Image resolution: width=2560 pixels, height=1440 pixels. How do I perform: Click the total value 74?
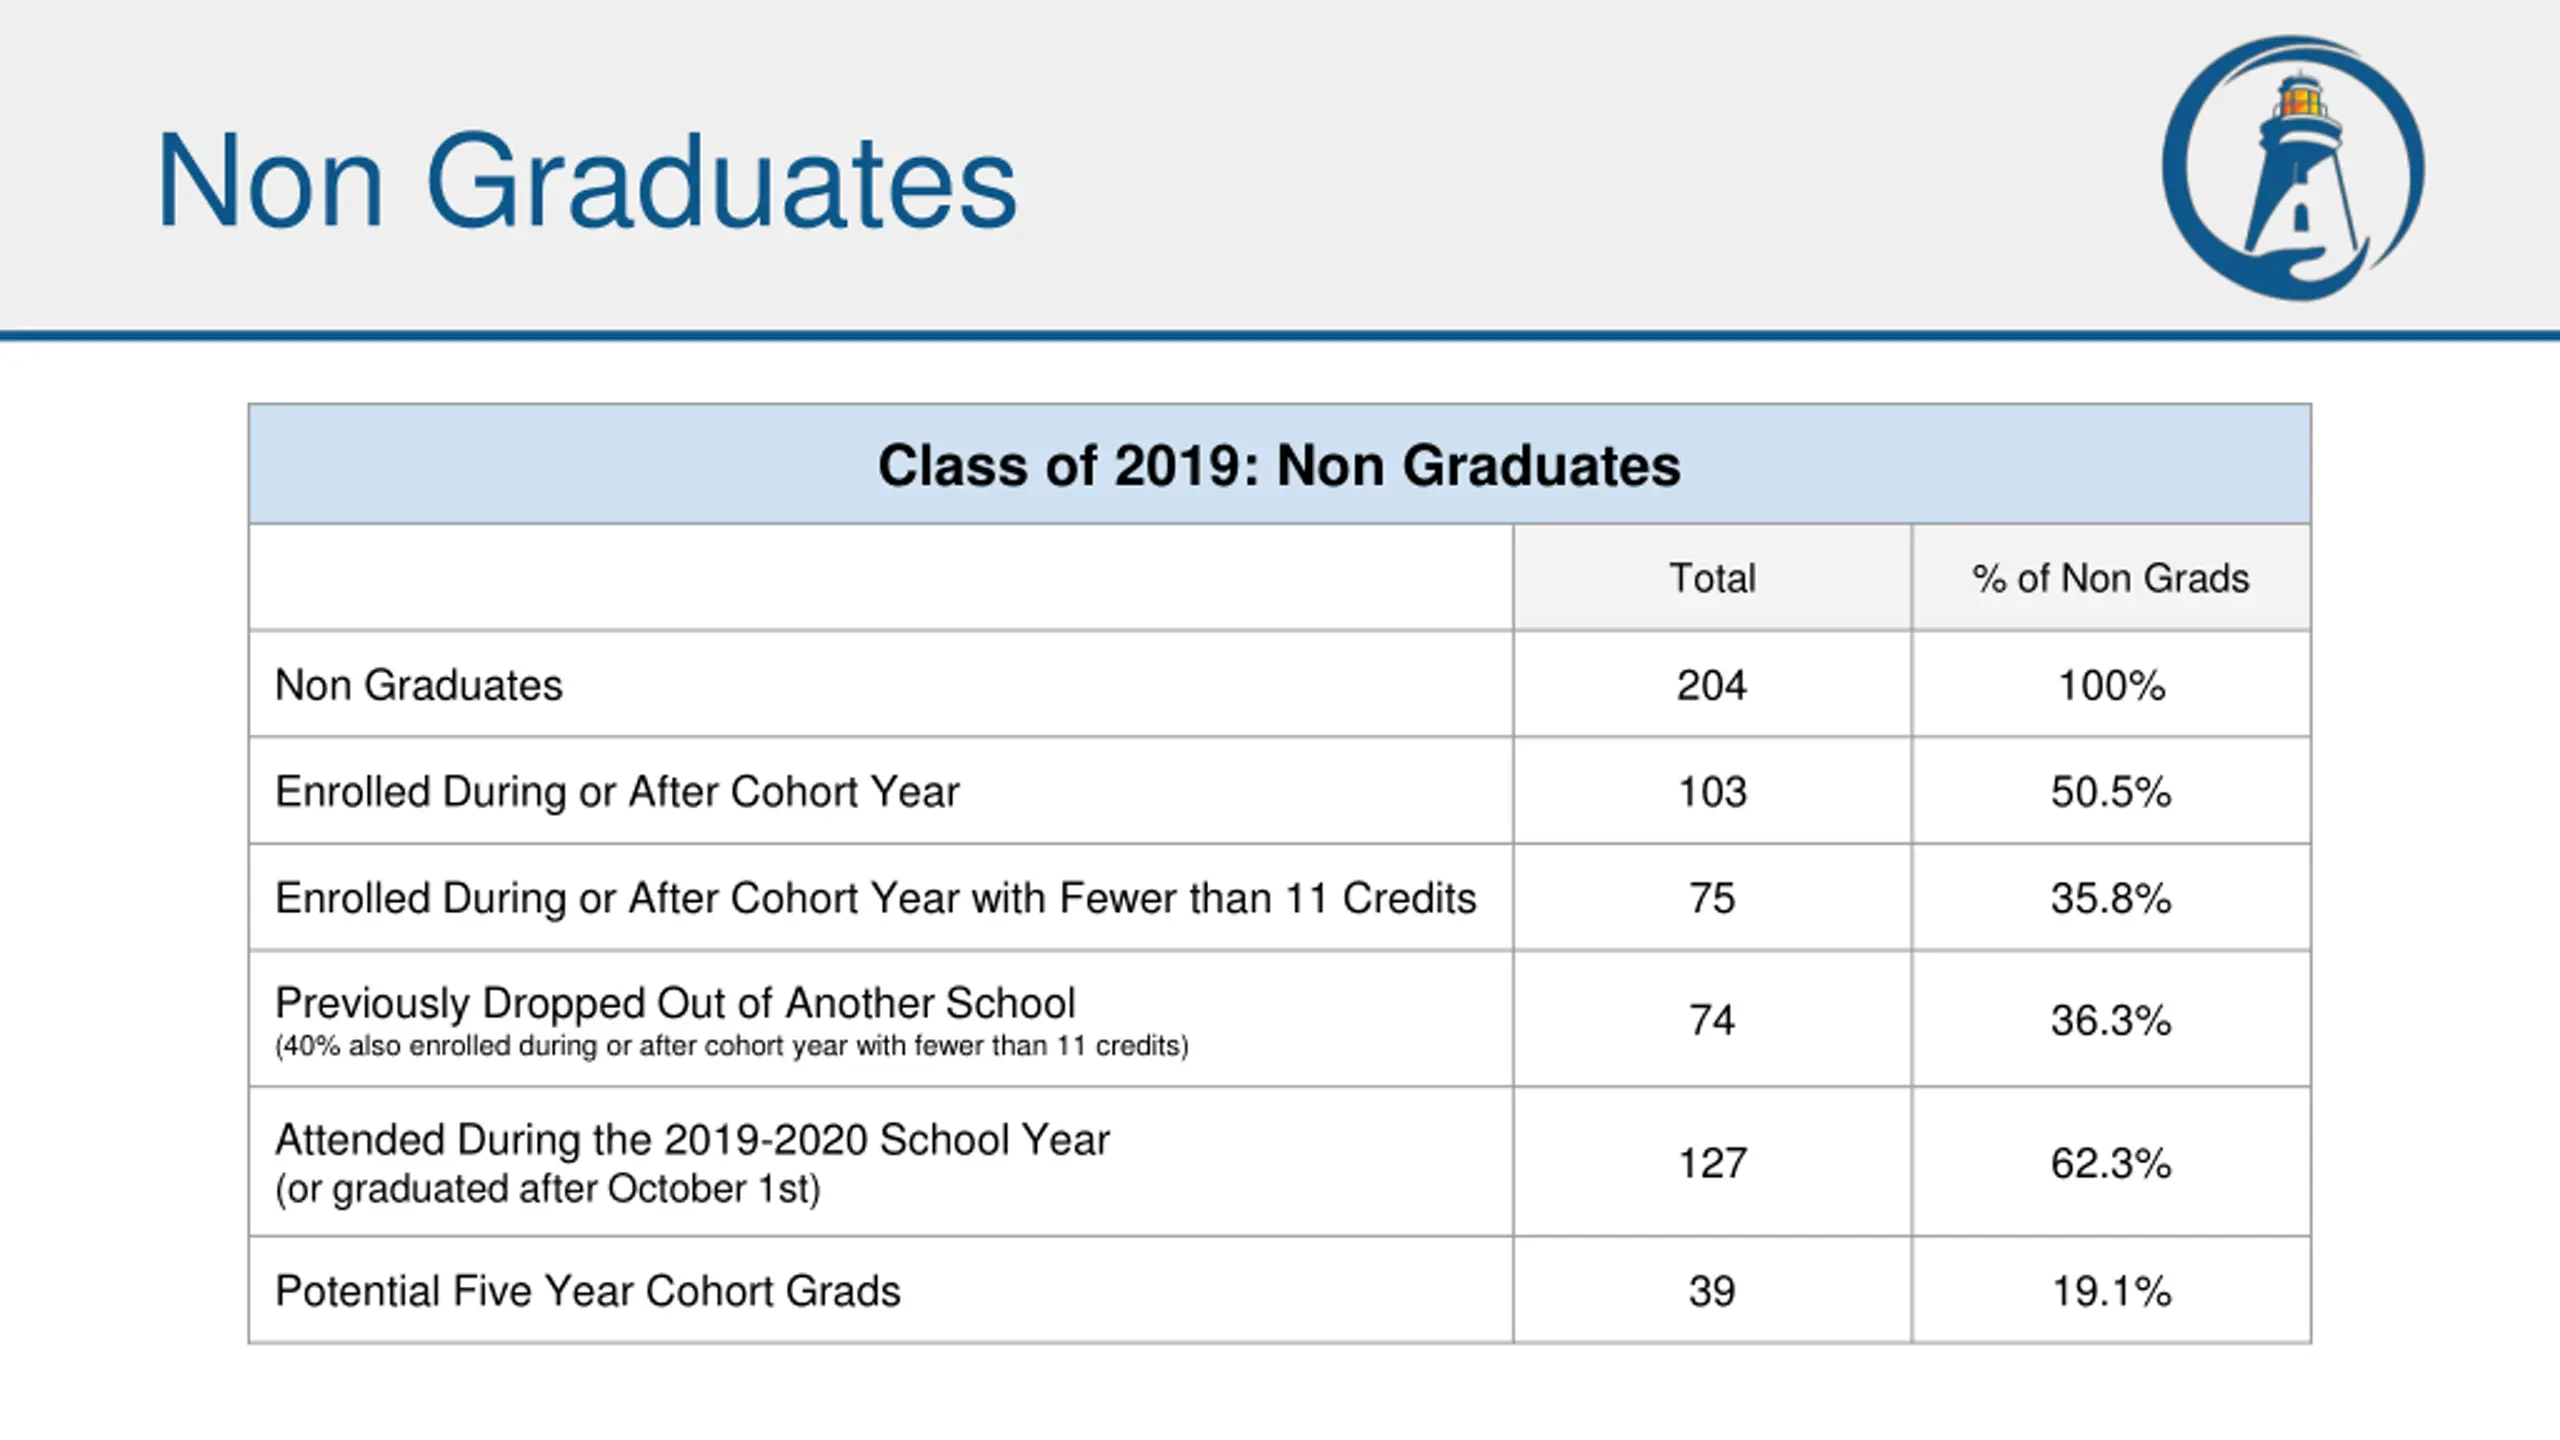pos(1712,1020)
